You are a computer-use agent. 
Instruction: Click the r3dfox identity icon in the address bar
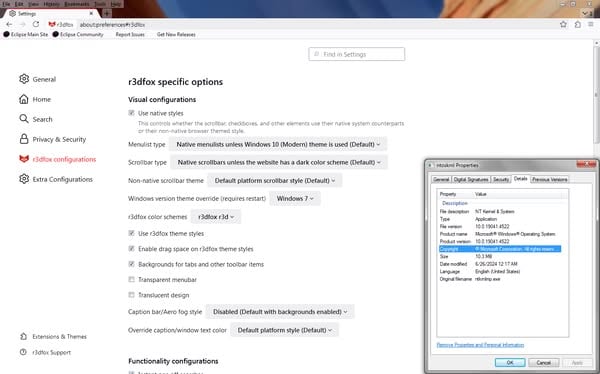coord(52,24)
